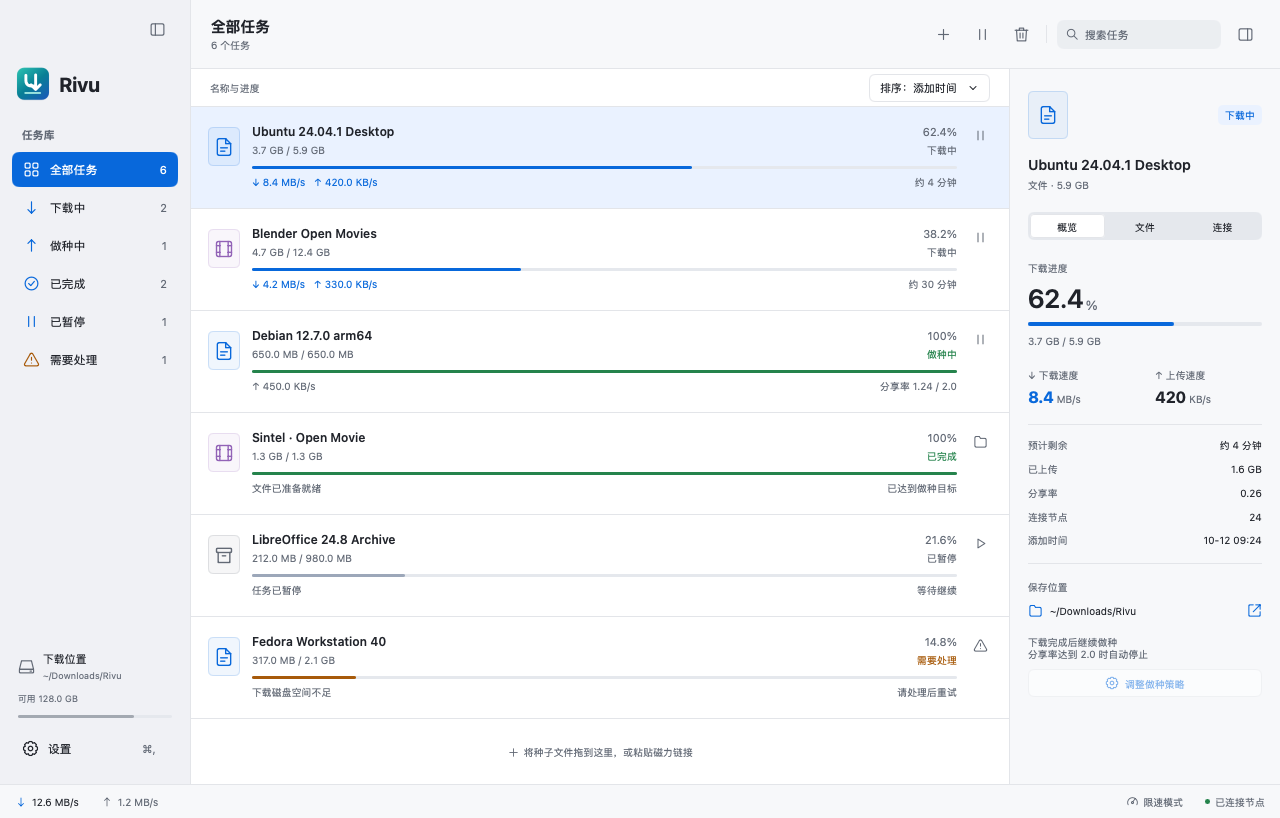Click the pause-all icon in the top toolbar

[x=982, y=34]
